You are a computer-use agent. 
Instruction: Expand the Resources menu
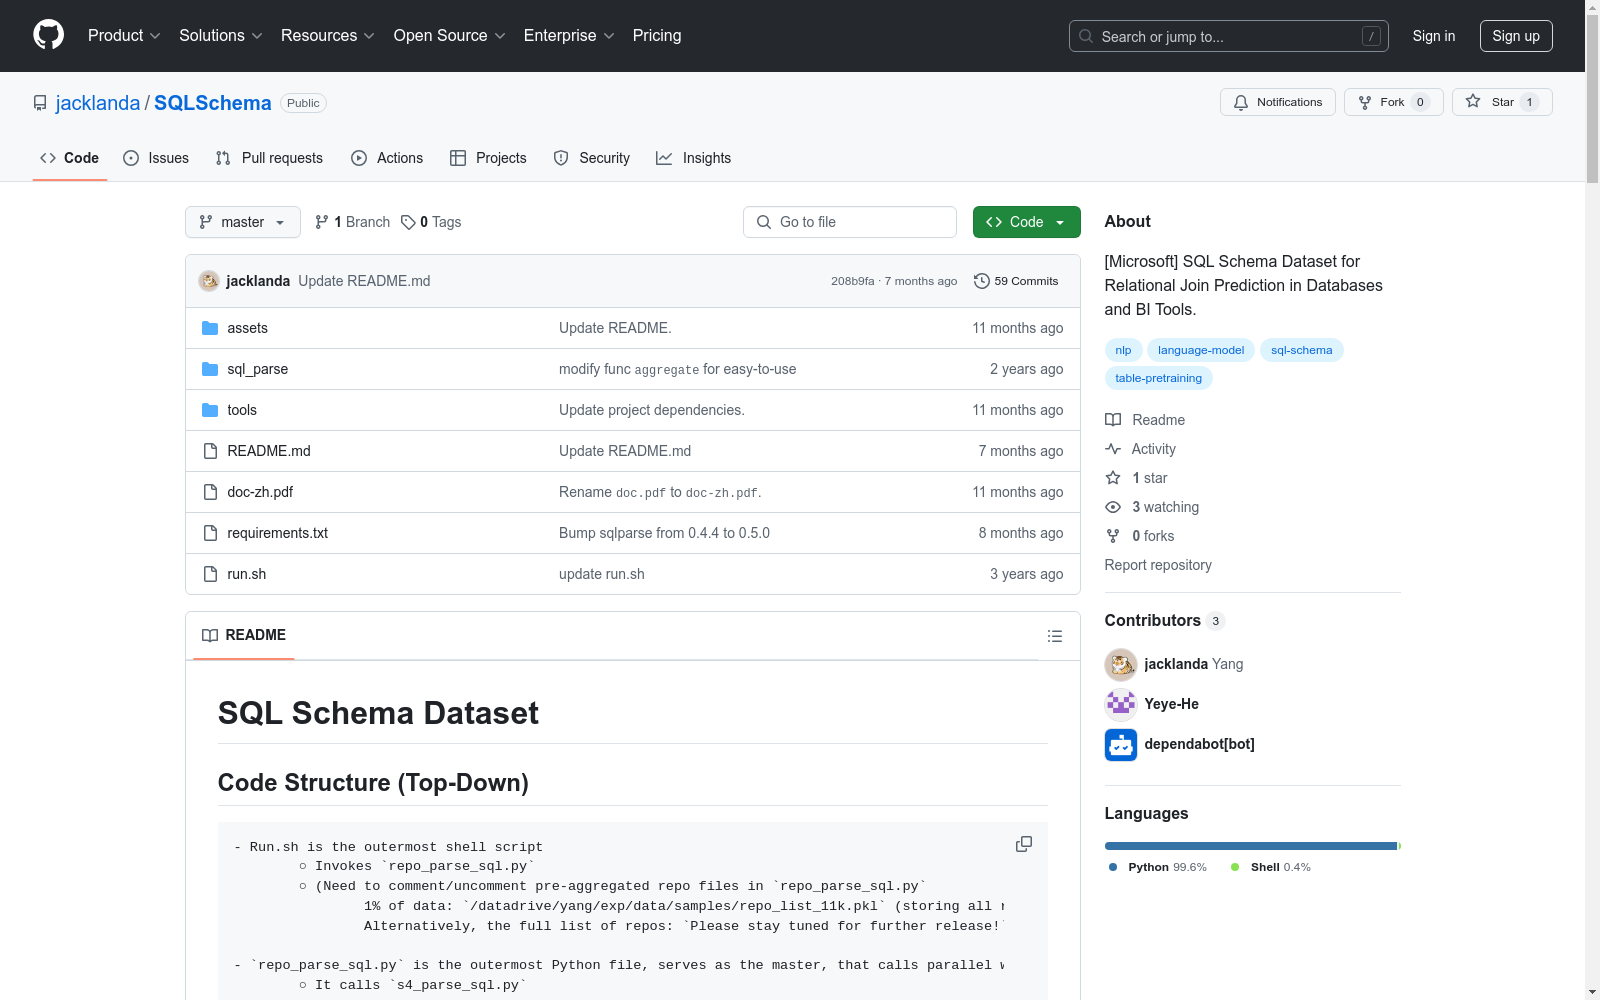[328, 36]
